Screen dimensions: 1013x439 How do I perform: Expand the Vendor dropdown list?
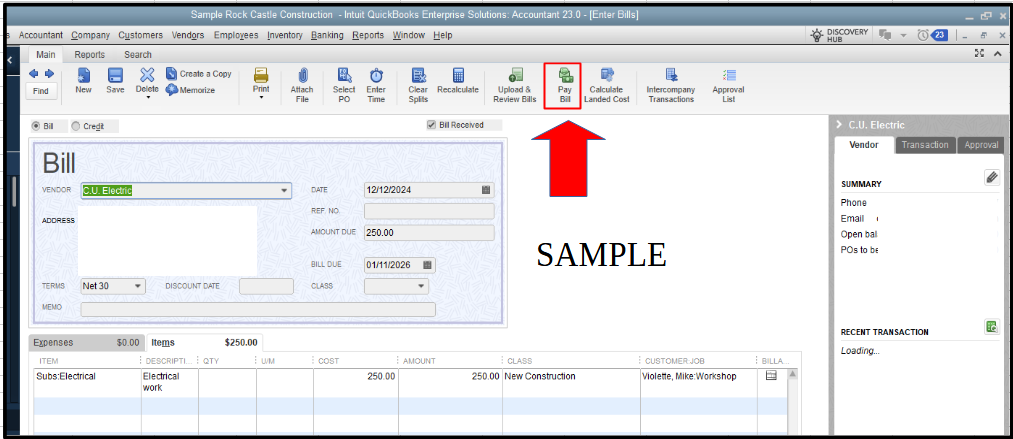284,191
